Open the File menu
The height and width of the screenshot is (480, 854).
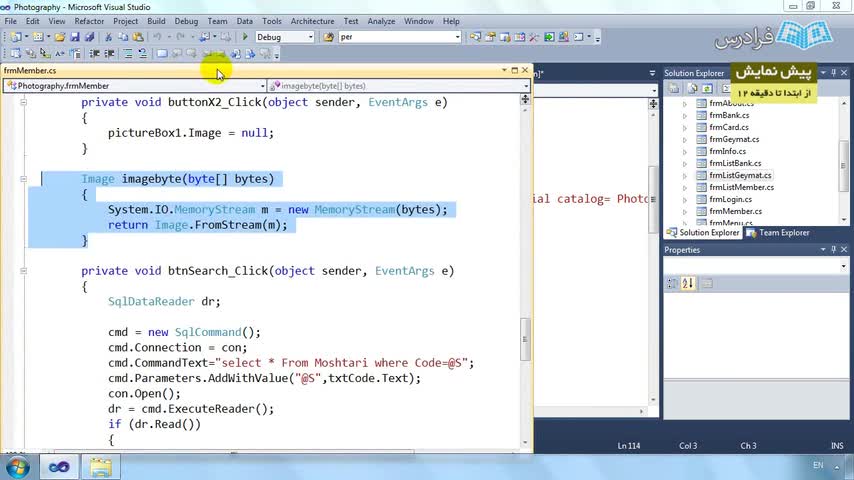pyautogui.click(x=10, y=21)
